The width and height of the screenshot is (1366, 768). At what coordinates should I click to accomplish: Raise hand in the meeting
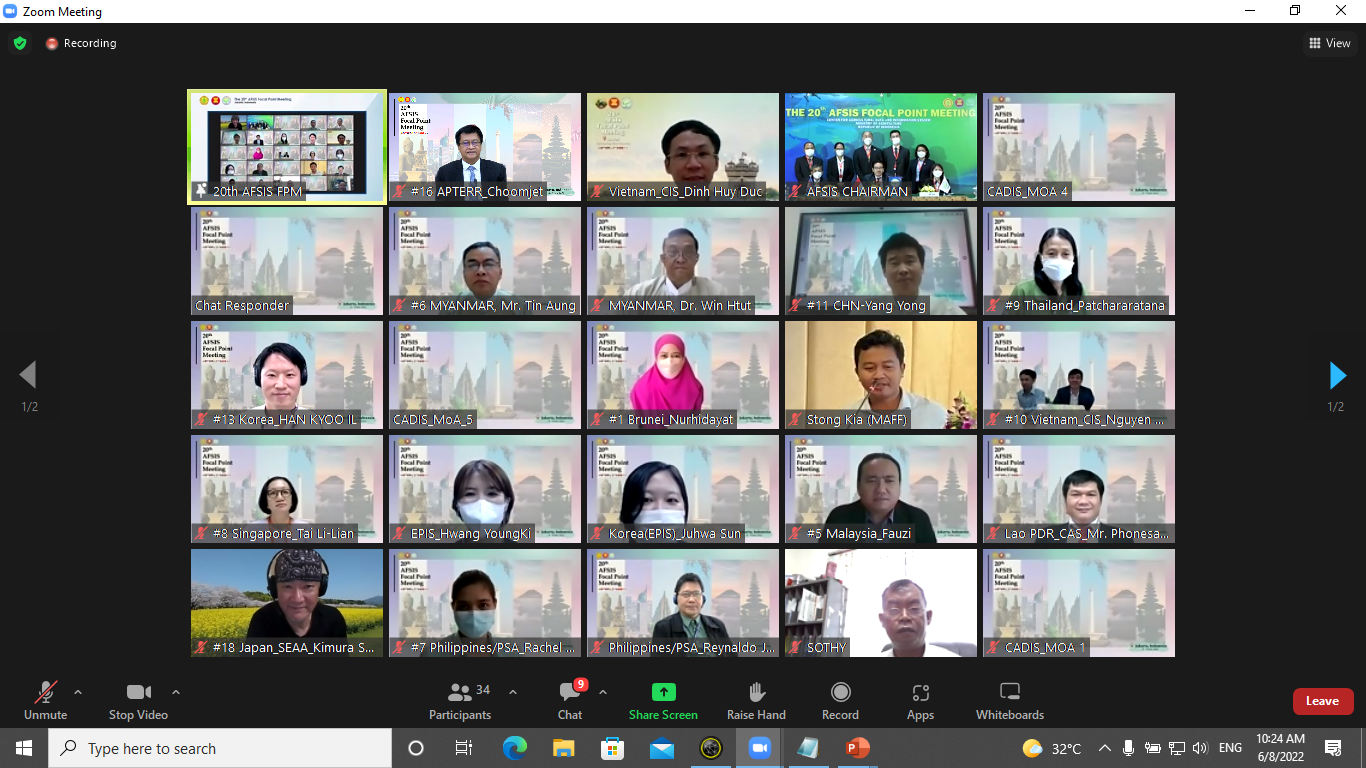coord(756,700)
